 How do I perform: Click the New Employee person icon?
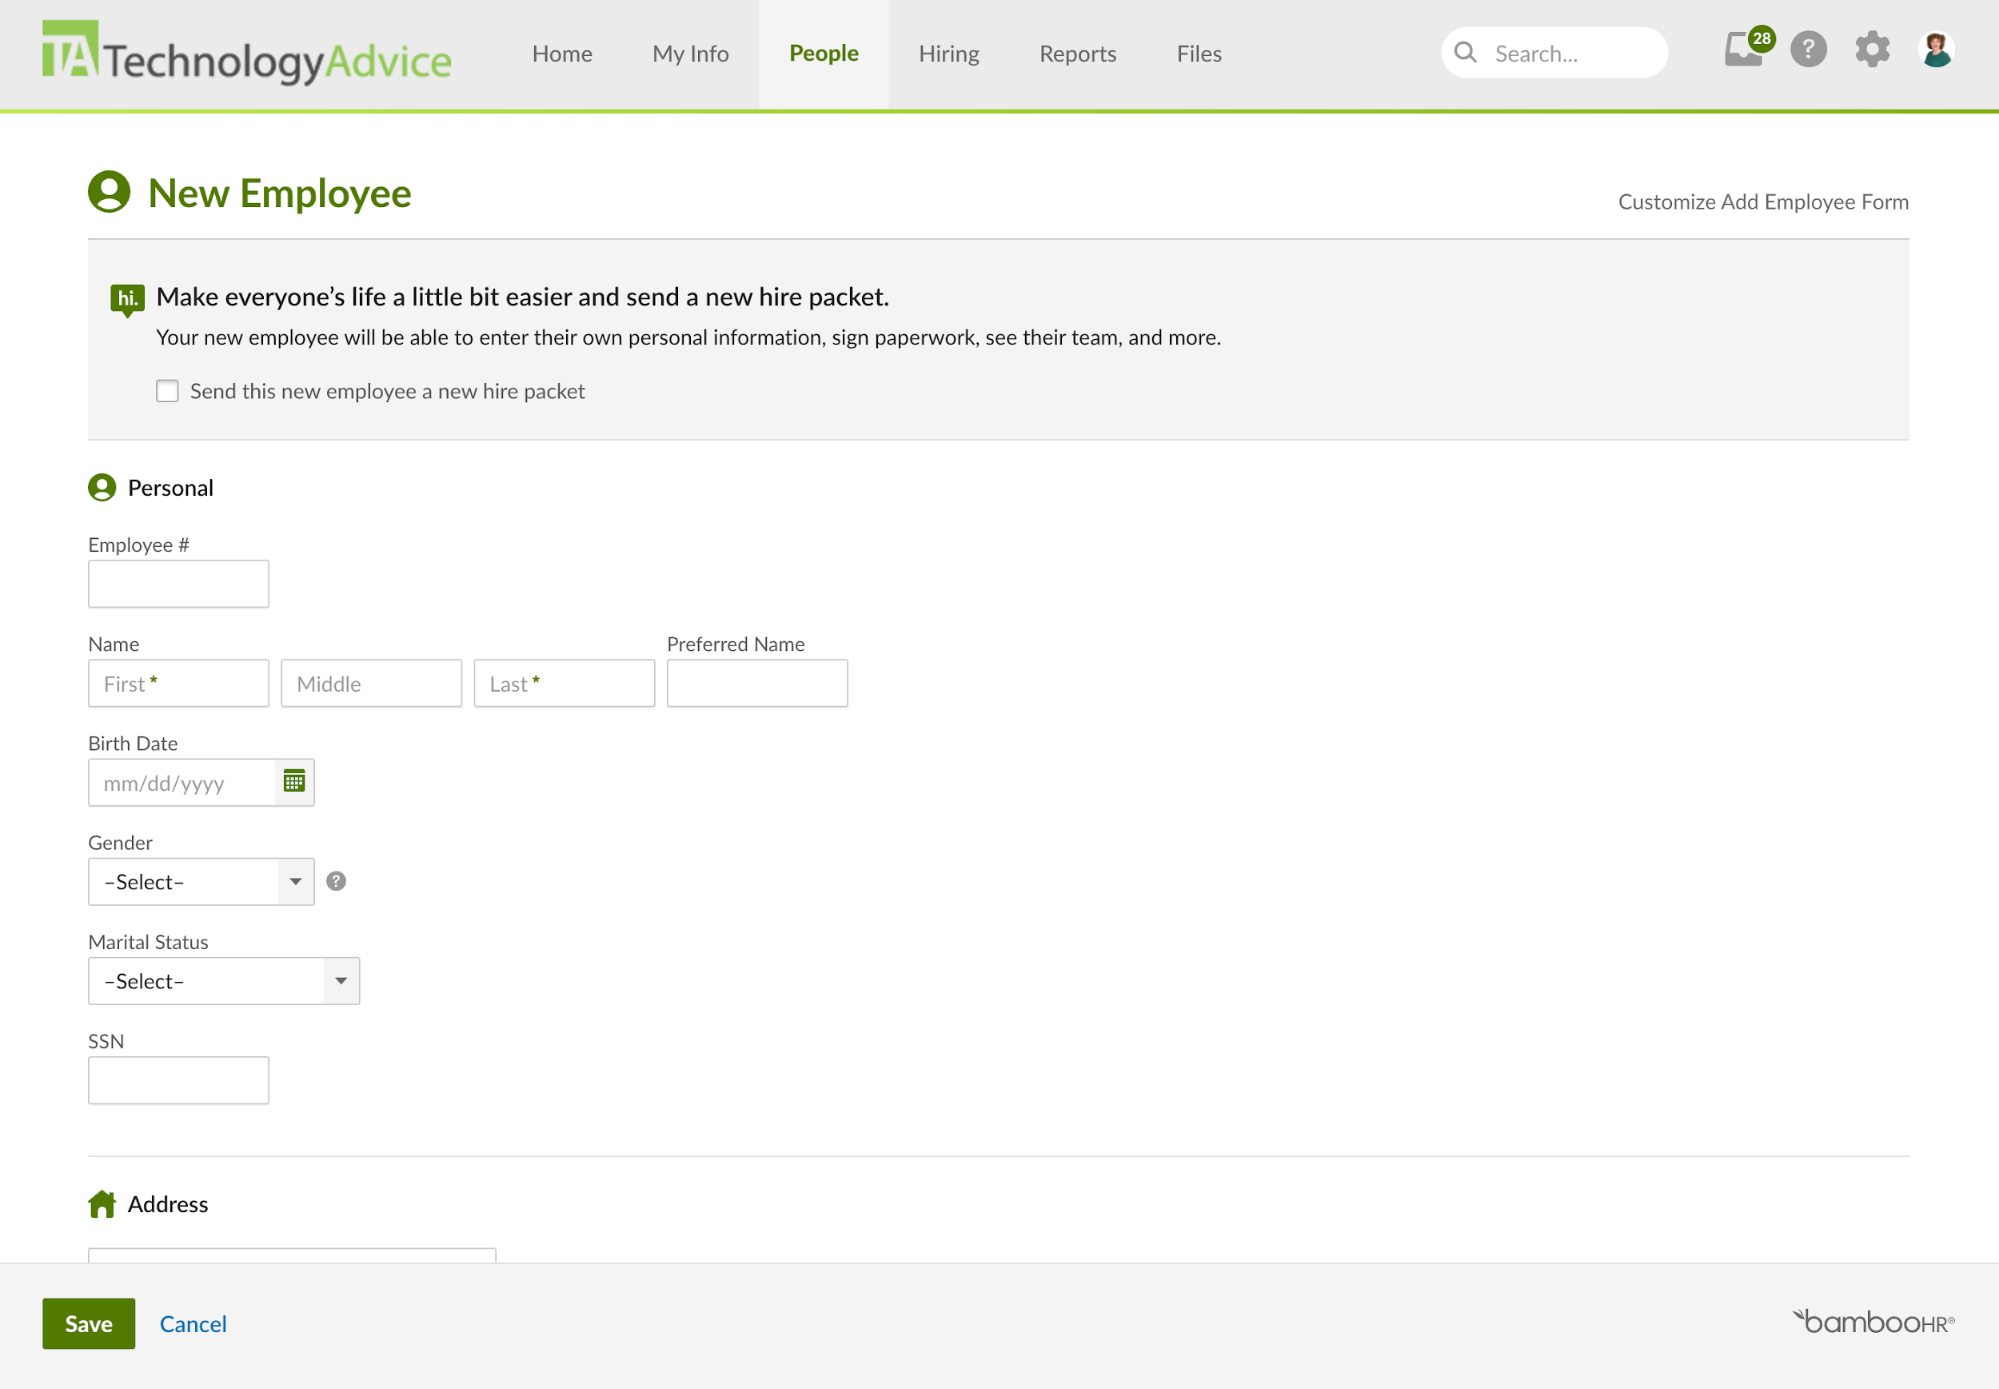109,192
